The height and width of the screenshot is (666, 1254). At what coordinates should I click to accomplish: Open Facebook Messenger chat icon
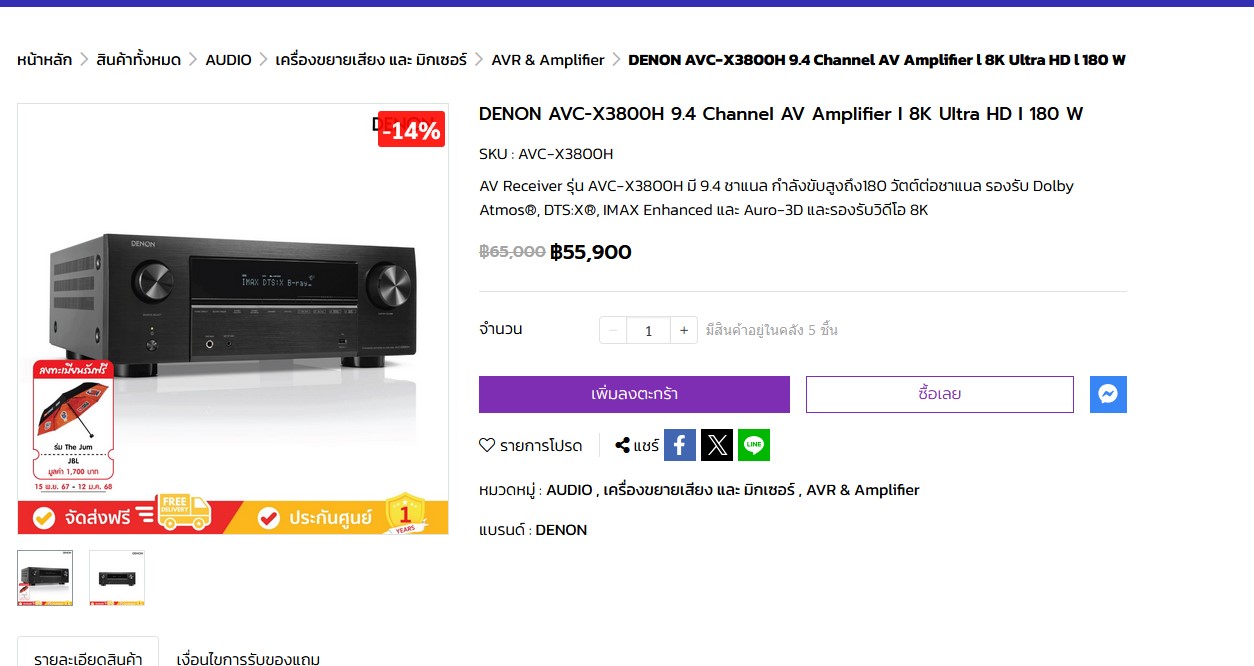click(1108, 394)
